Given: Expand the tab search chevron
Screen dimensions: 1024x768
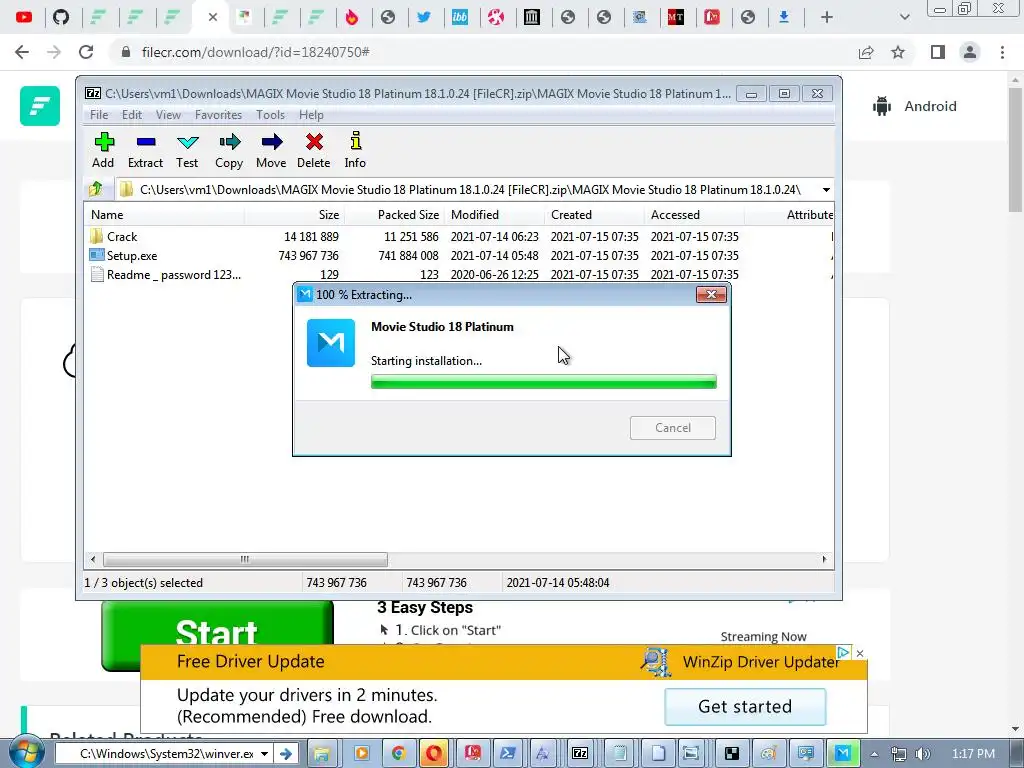Looking at the screenshot, I should coord(904,18).
